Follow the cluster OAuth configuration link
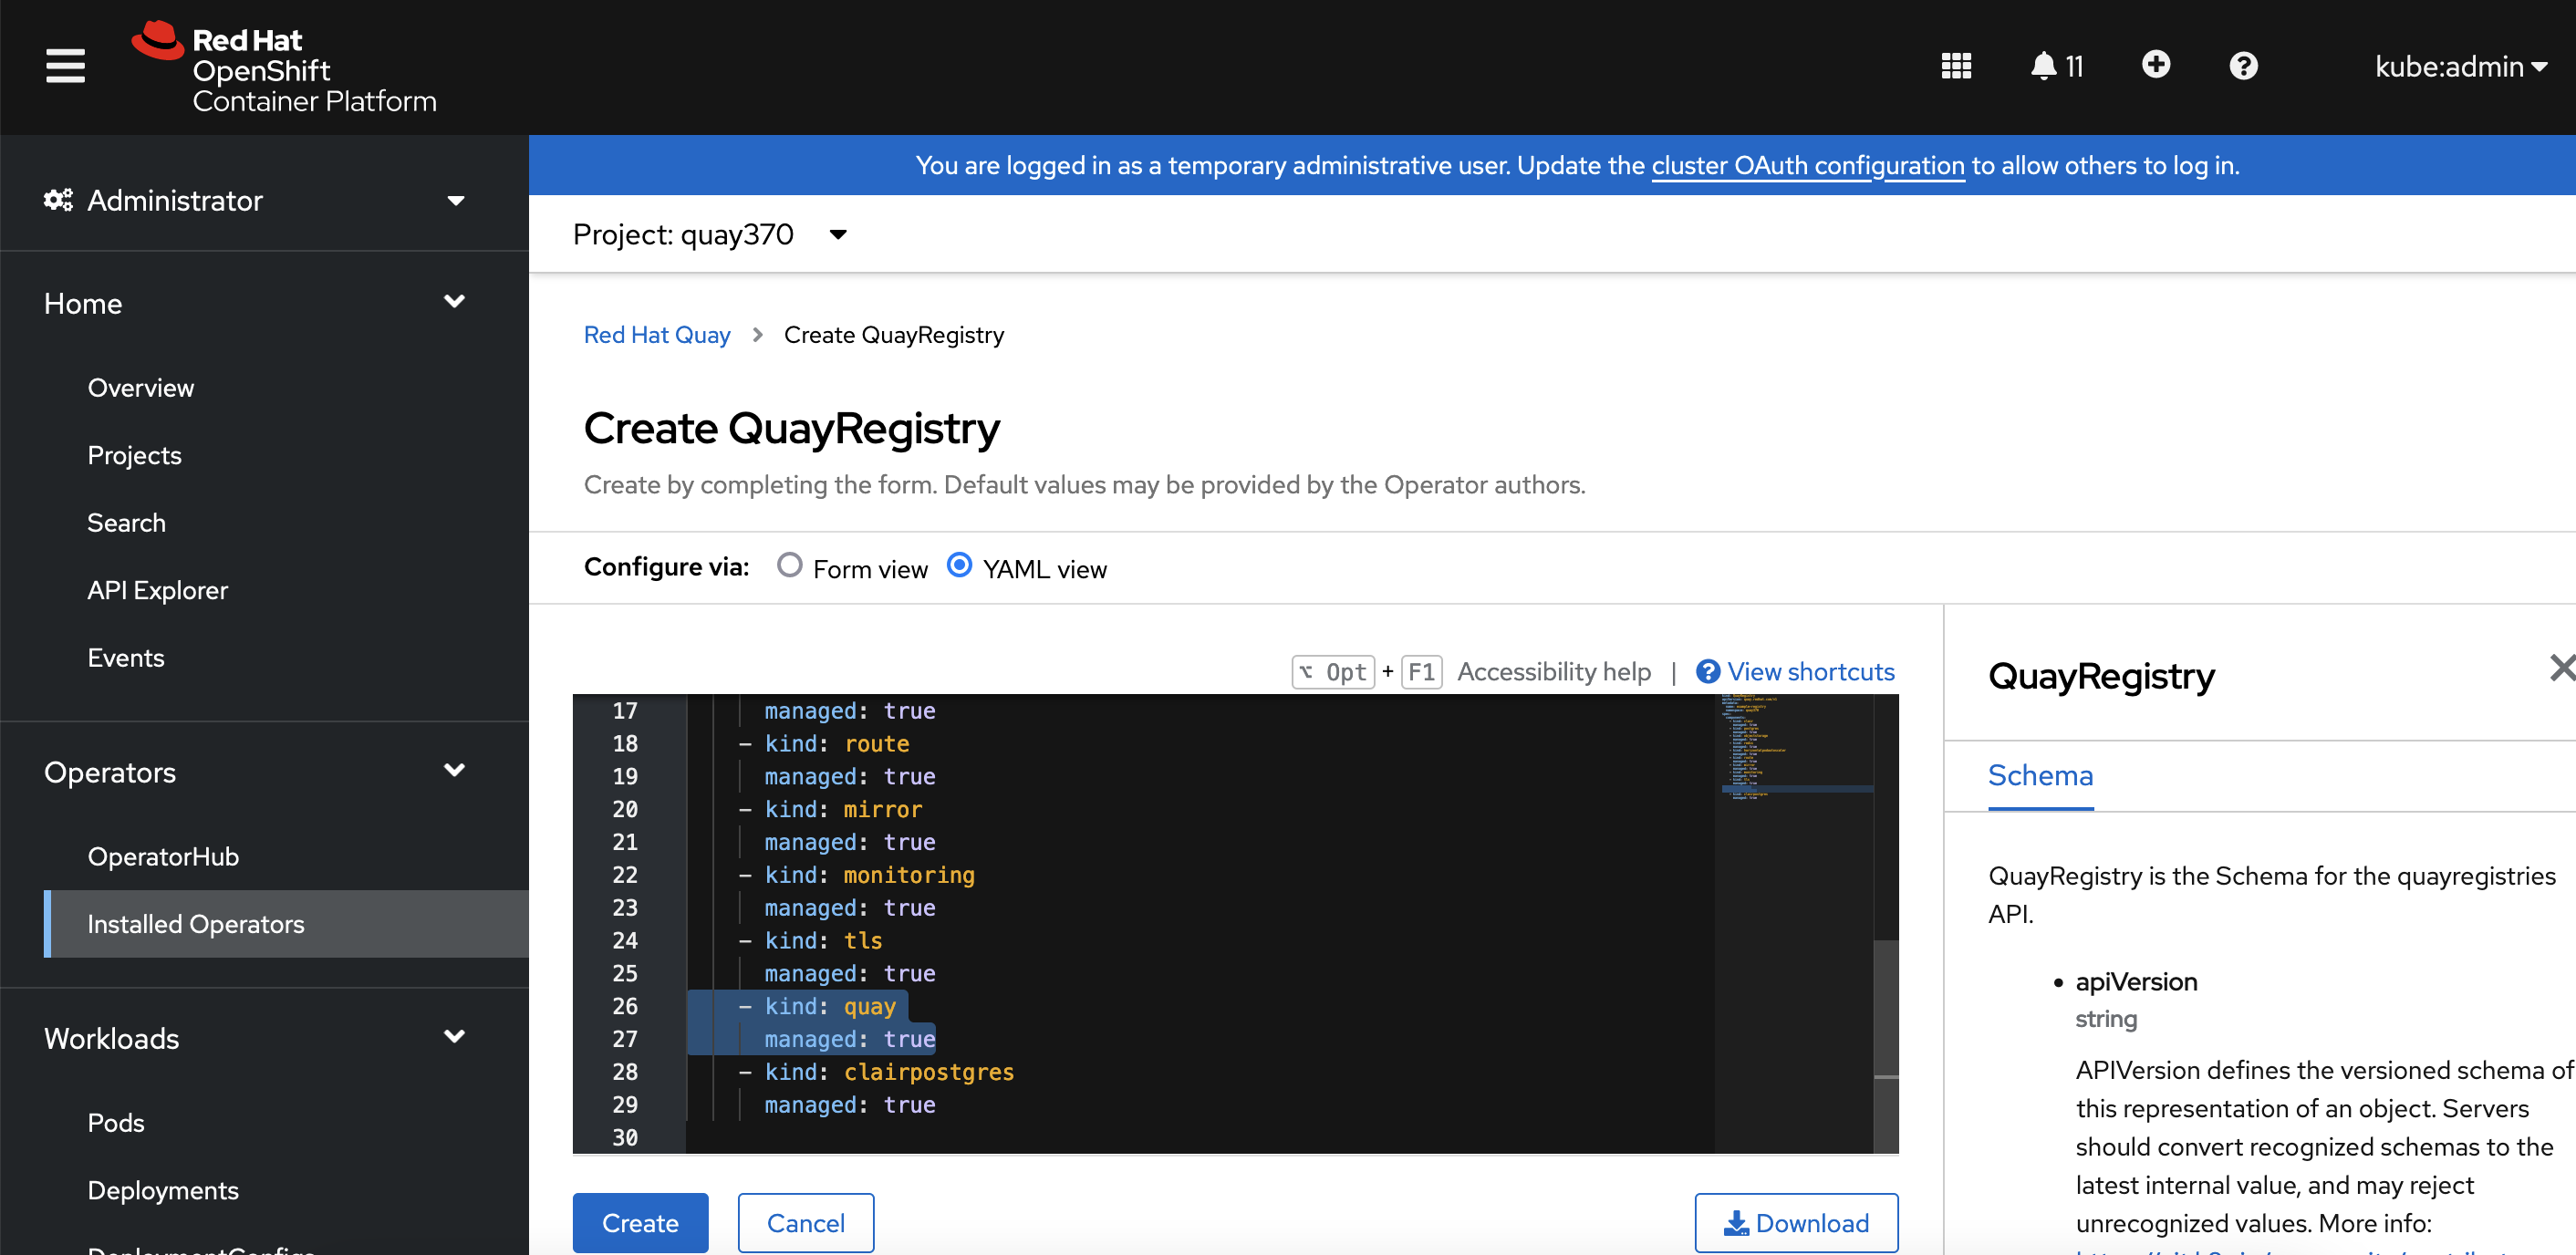 1807,166
